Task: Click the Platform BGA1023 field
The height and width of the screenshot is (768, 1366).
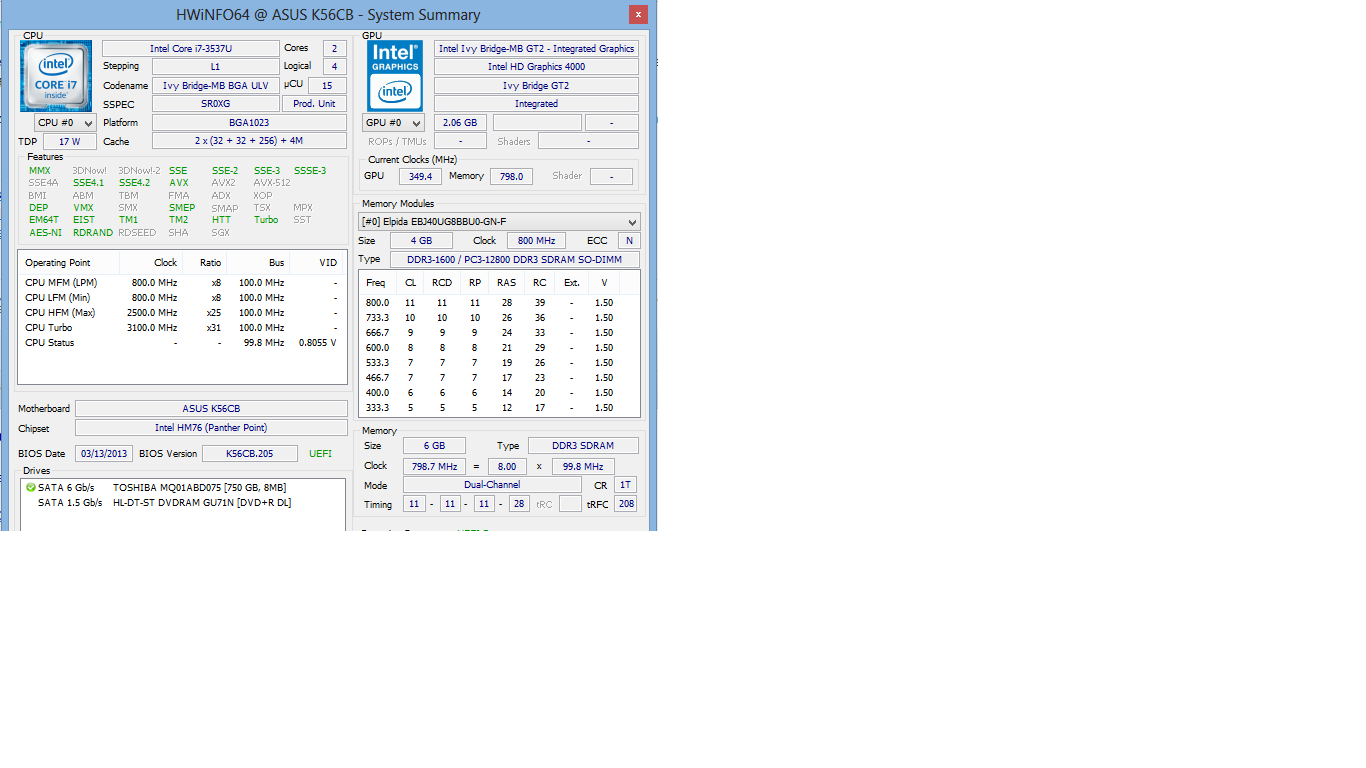Action: coord(249,123)
